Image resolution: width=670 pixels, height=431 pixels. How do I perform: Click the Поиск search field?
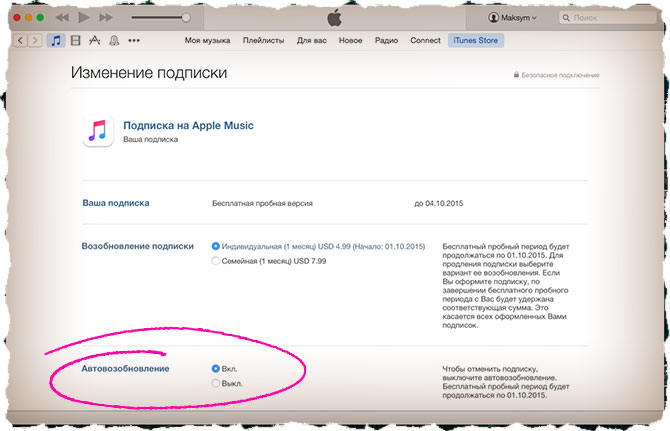(608, 18)
